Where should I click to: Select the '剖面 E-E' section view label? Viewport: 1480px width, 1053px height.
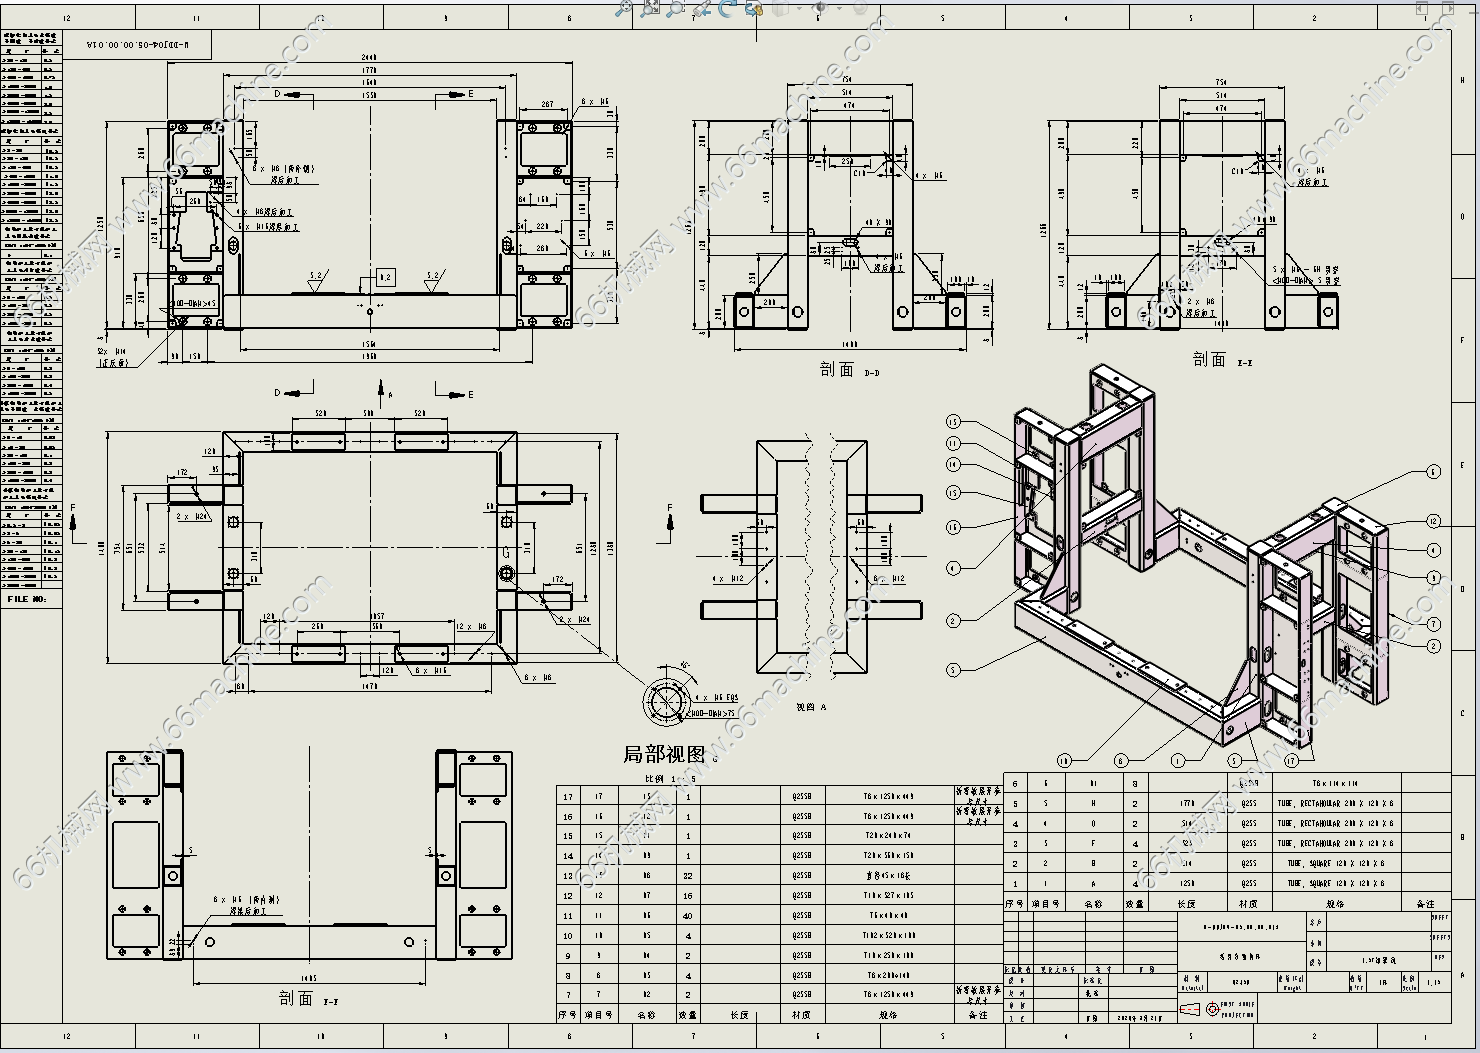pos(1222,360)
